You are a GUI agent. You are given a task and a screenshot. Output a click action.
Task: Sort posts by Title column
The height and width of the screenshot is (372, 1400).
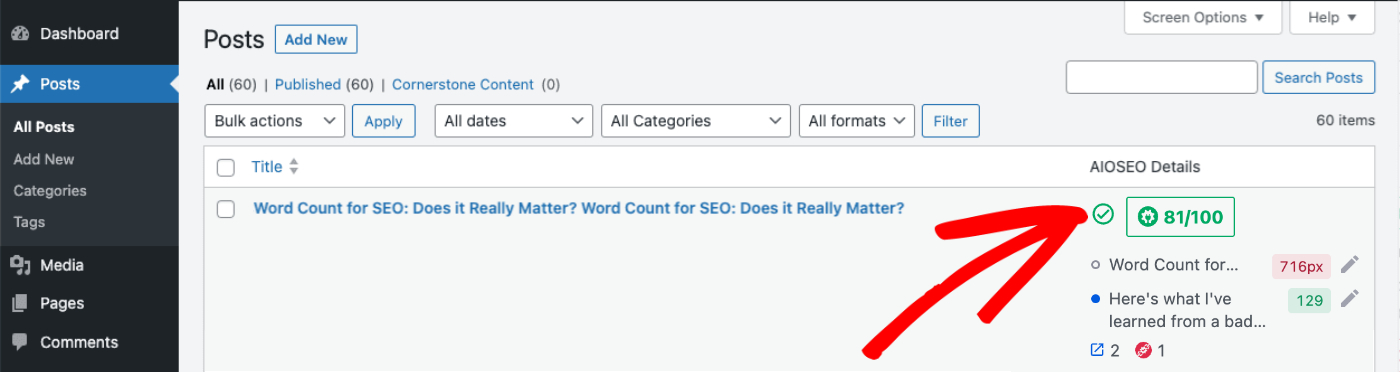click(267, 167)
